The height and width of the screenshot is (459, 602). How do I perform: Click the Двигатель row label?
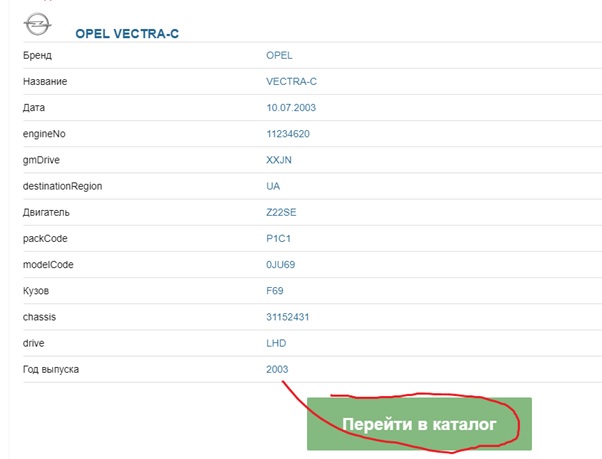46,212
